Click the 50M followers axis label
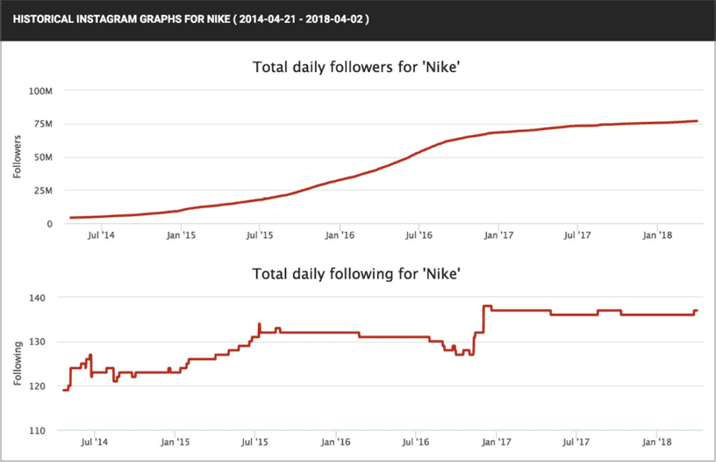The image size is (716, 462). click(43, 158)
